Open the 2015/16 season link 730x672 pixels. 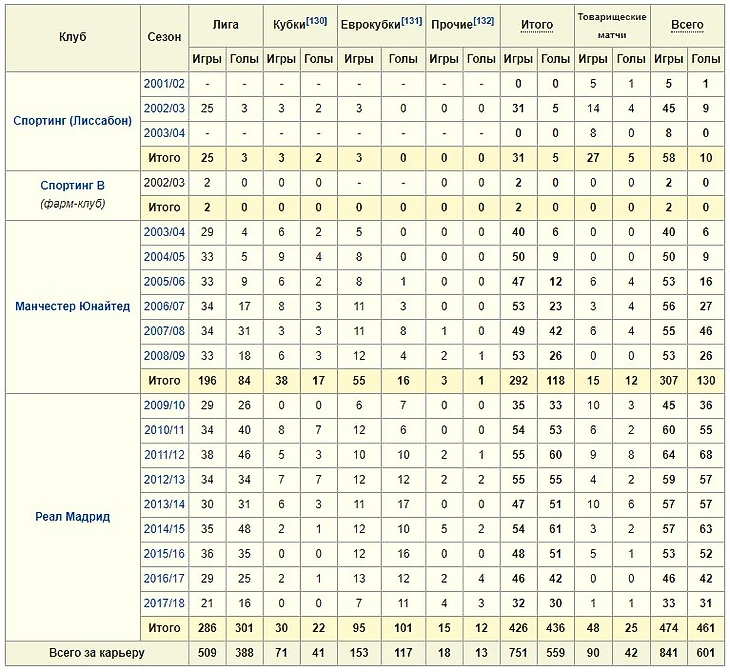click(164, 554)
